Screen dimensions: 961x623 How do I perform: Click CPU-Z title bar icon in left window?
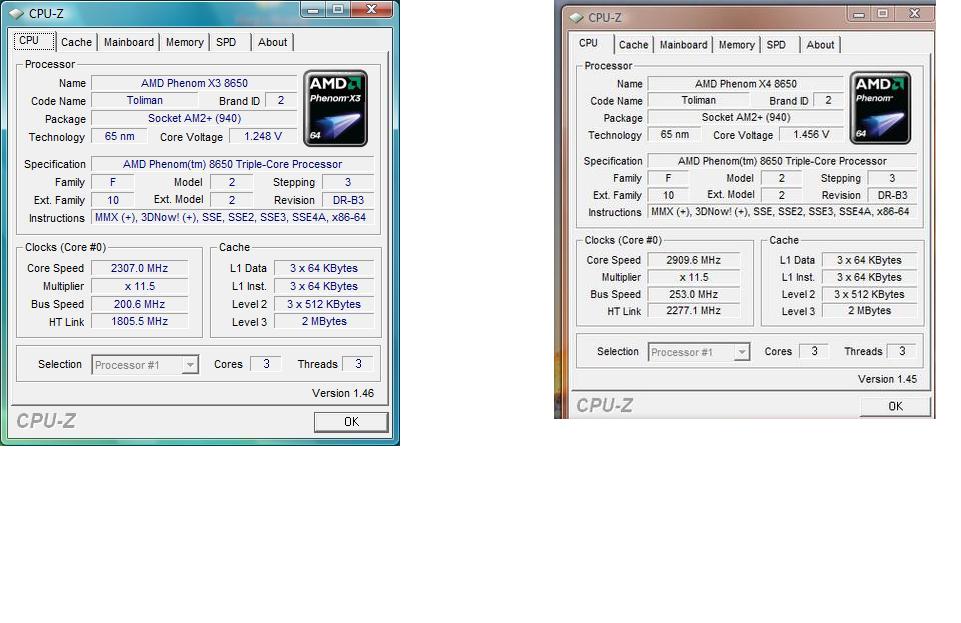click(x=16, y=13)
